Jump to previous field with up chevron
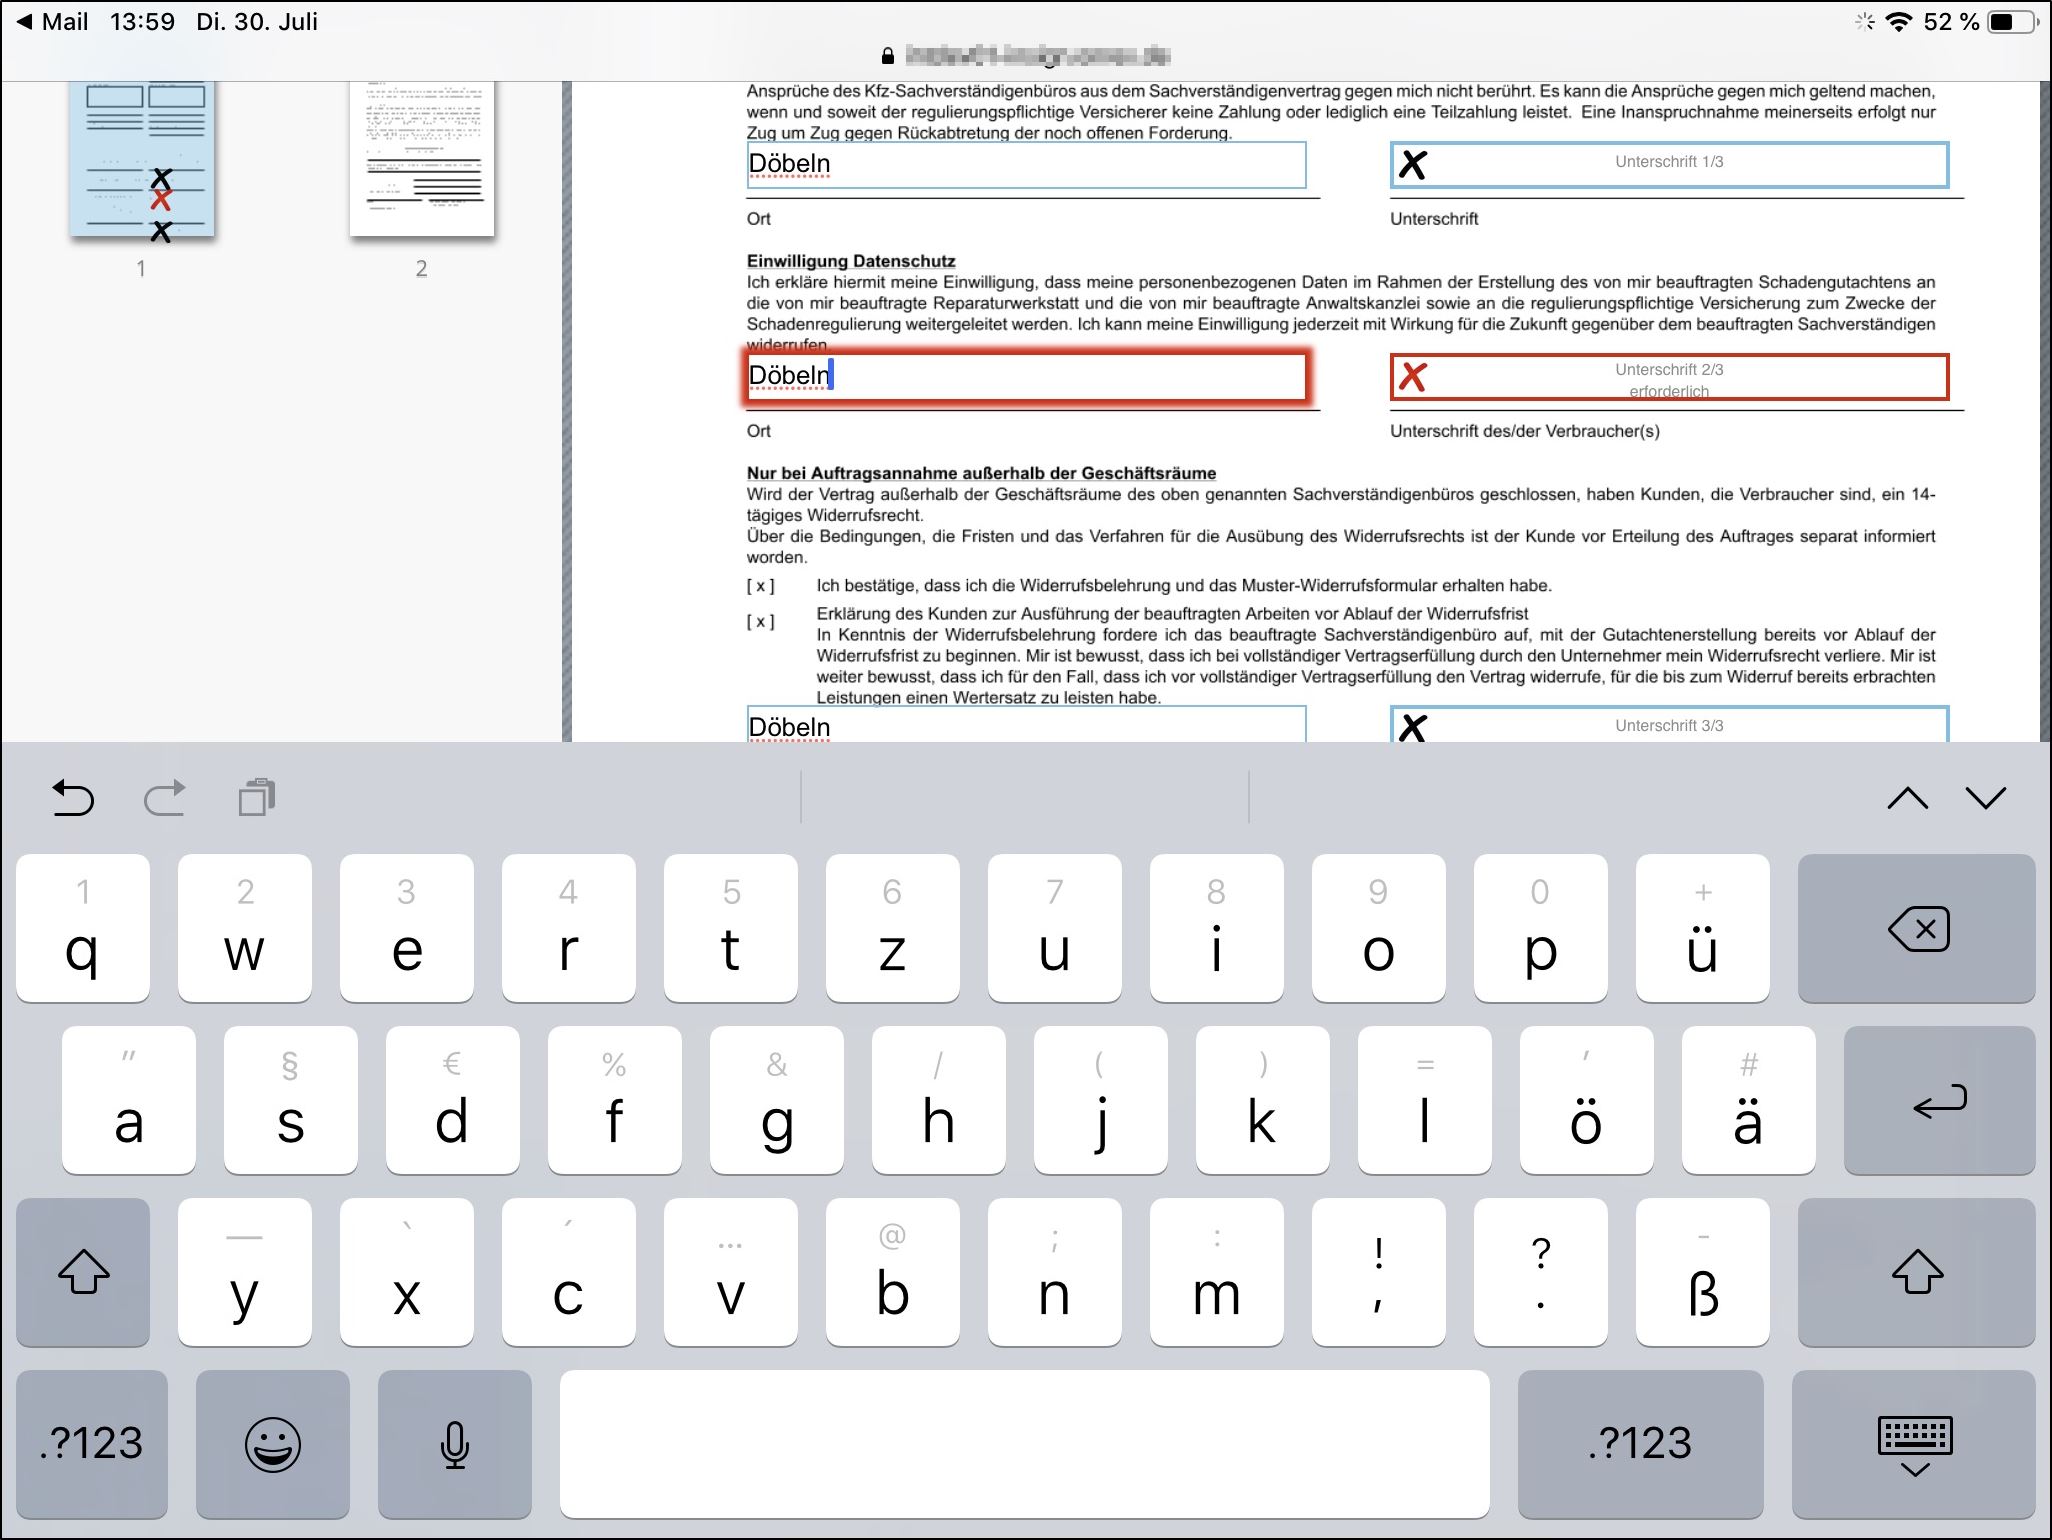2052x1540 pixels. [x=1907, y=798]
